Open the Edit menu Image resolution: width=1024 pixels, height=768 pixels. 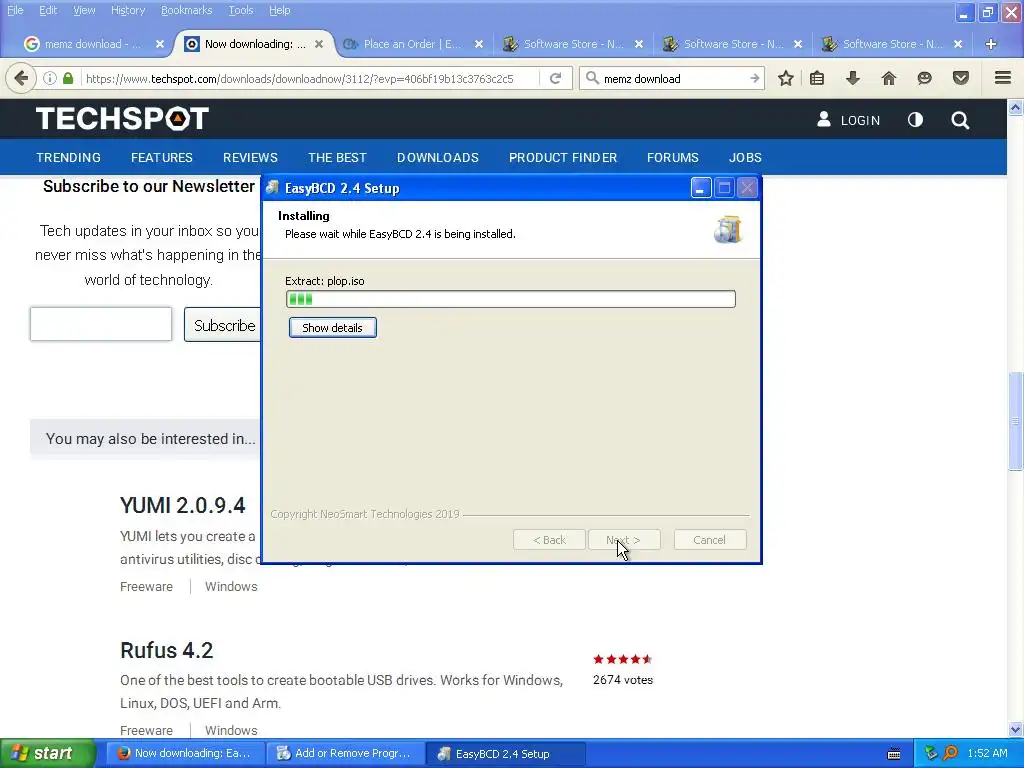click(48, 10)
